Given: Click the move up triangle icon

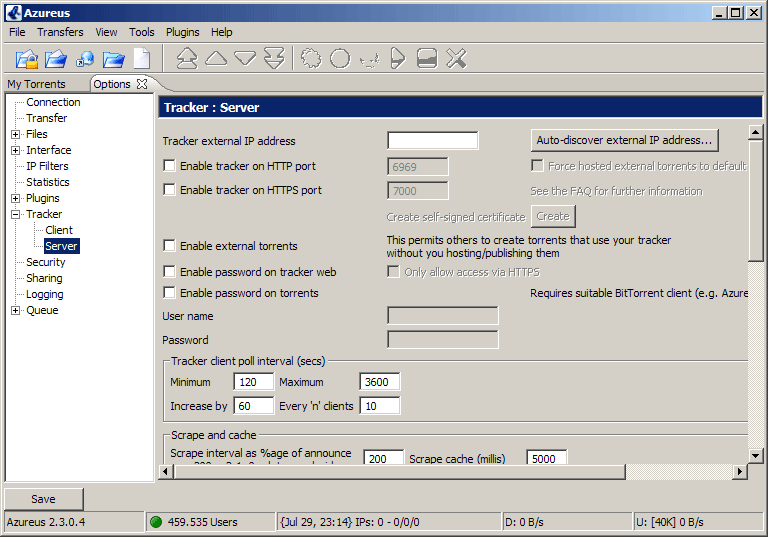Looking at the screenshot, I should pyautogui.click(x=216, y=58).
